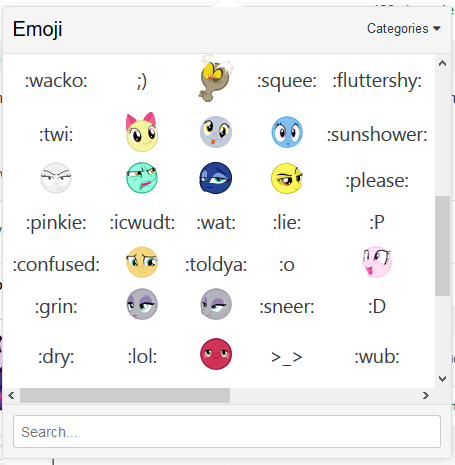Choose the pink laughing pony emoji
The width and height of the screenshot is (455, 465).
point(377,262)
